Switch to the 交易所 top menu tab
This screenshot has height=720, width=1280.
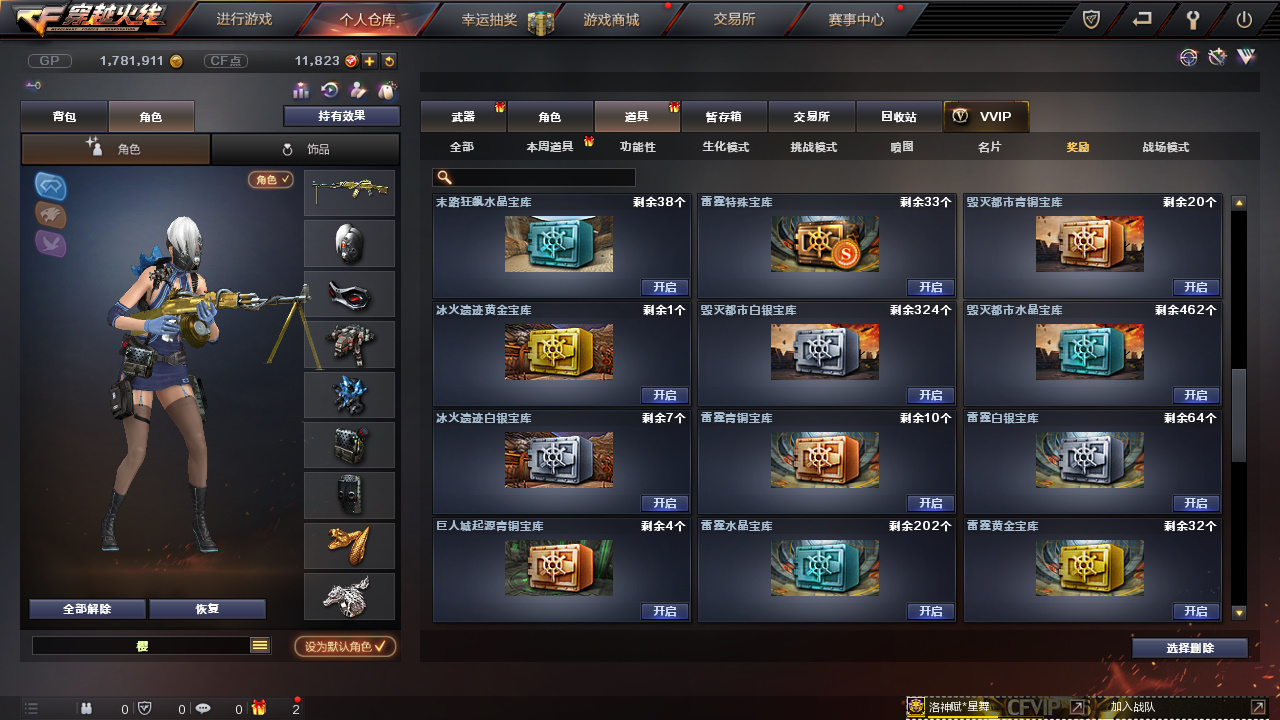[x=734, y=19]
